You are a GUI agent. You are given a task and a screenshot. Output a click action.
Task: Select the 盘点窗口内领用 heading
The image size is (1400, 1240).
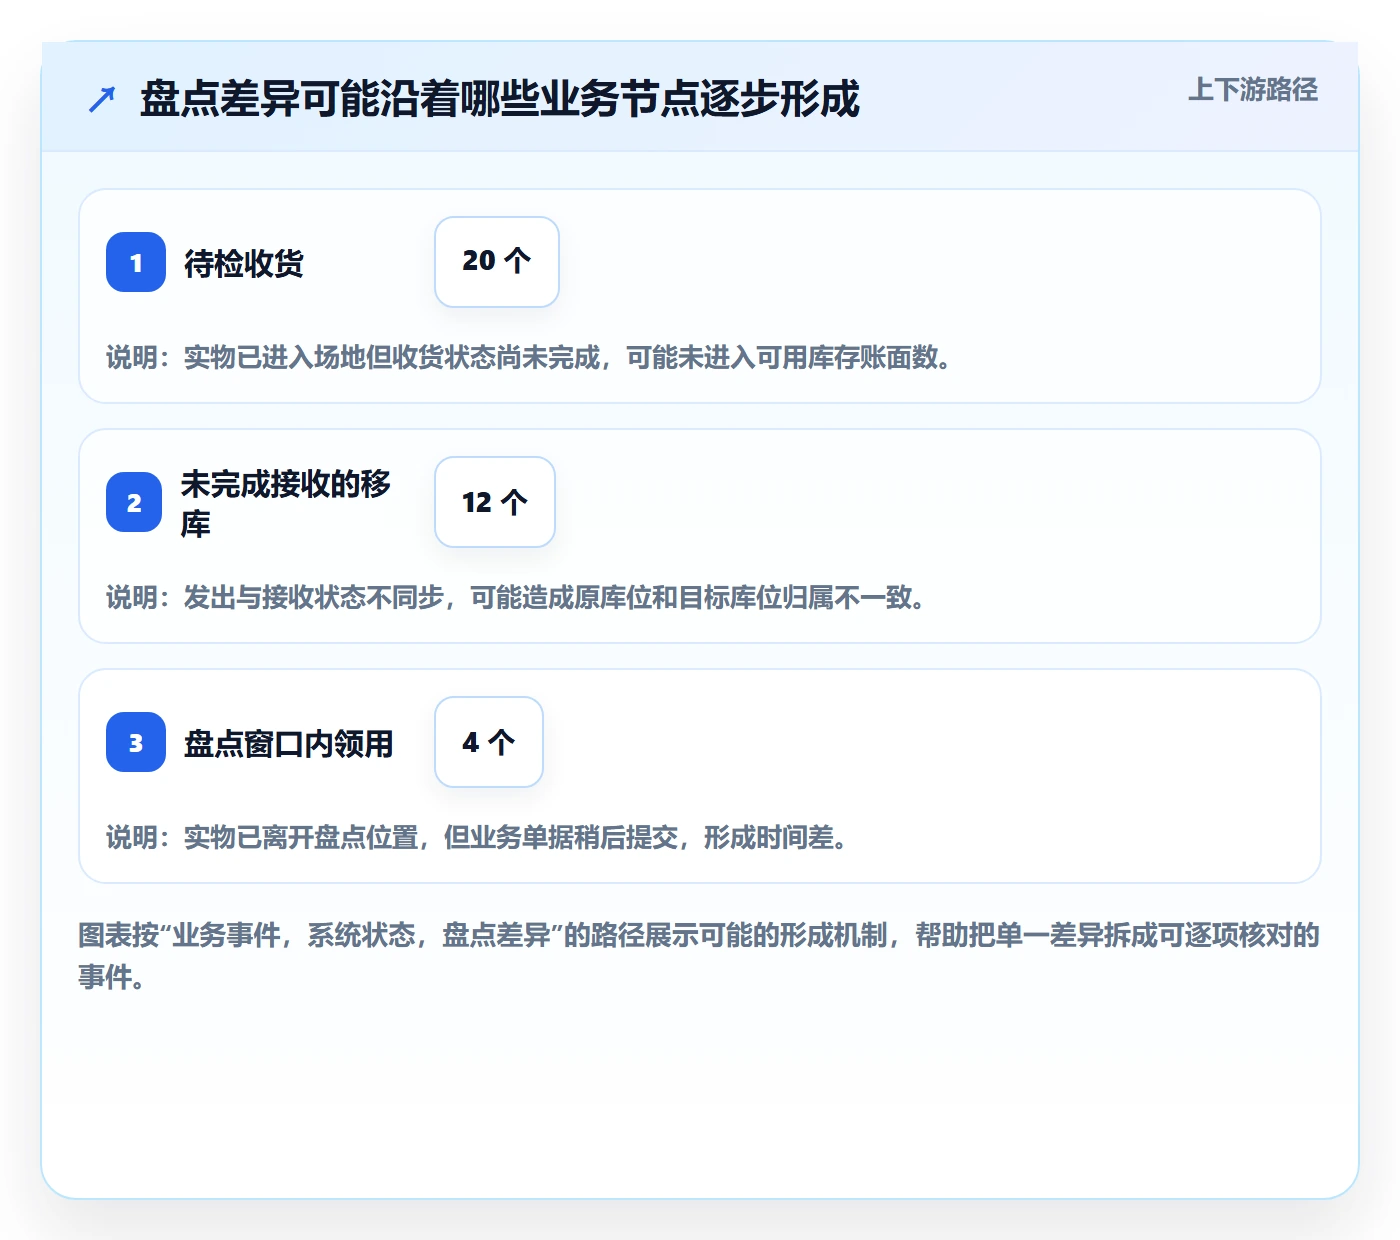pyautogui.click(x=289, y=743)
